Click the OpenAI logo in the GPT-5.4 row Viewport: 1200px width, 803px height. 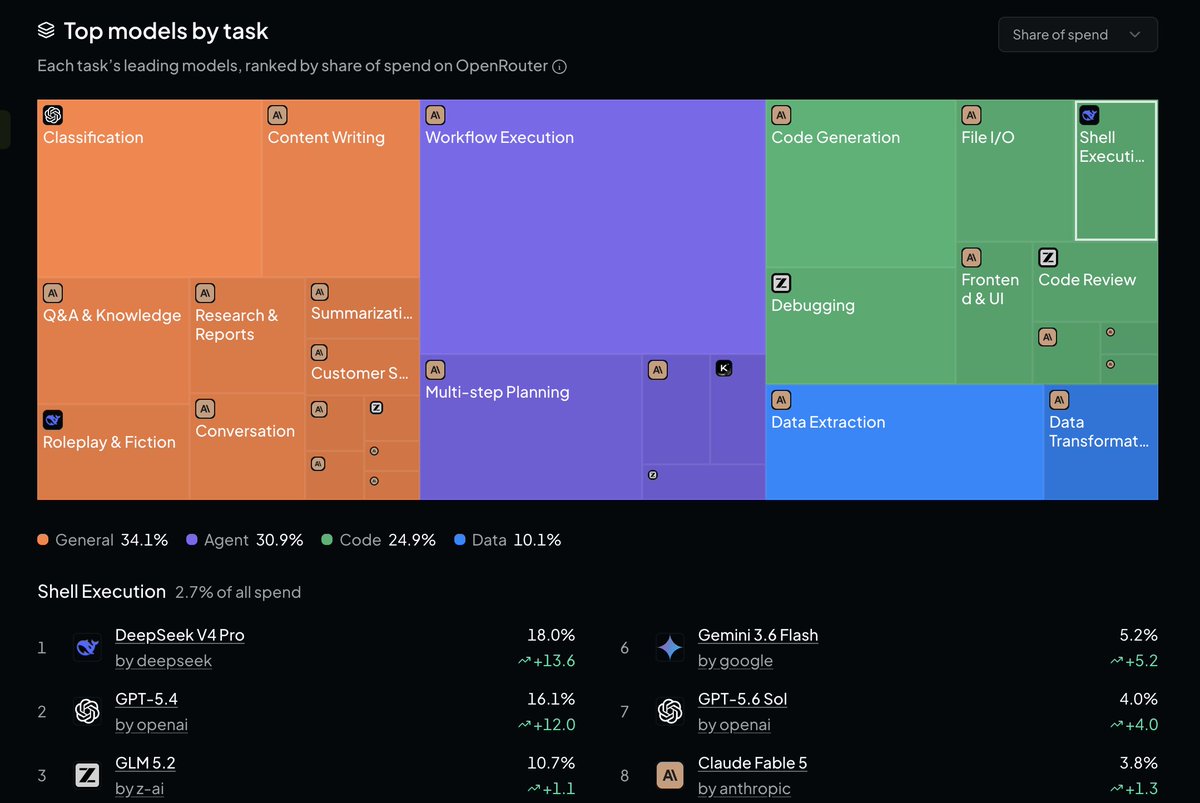point(87,711)
